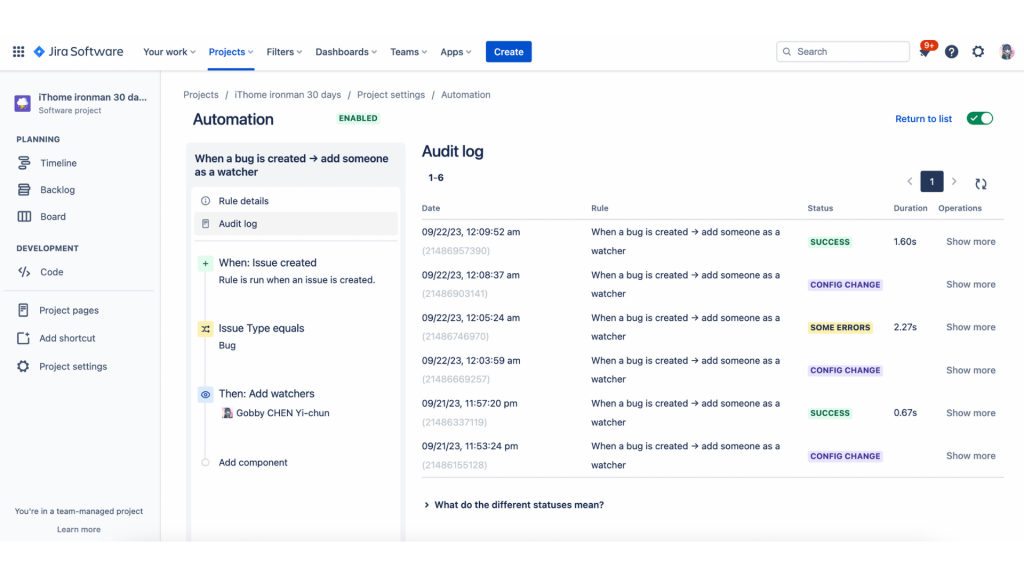Click the Timeline icon in sidebar
Viewport: 1024px width, 576px height.
coord(24,163)
